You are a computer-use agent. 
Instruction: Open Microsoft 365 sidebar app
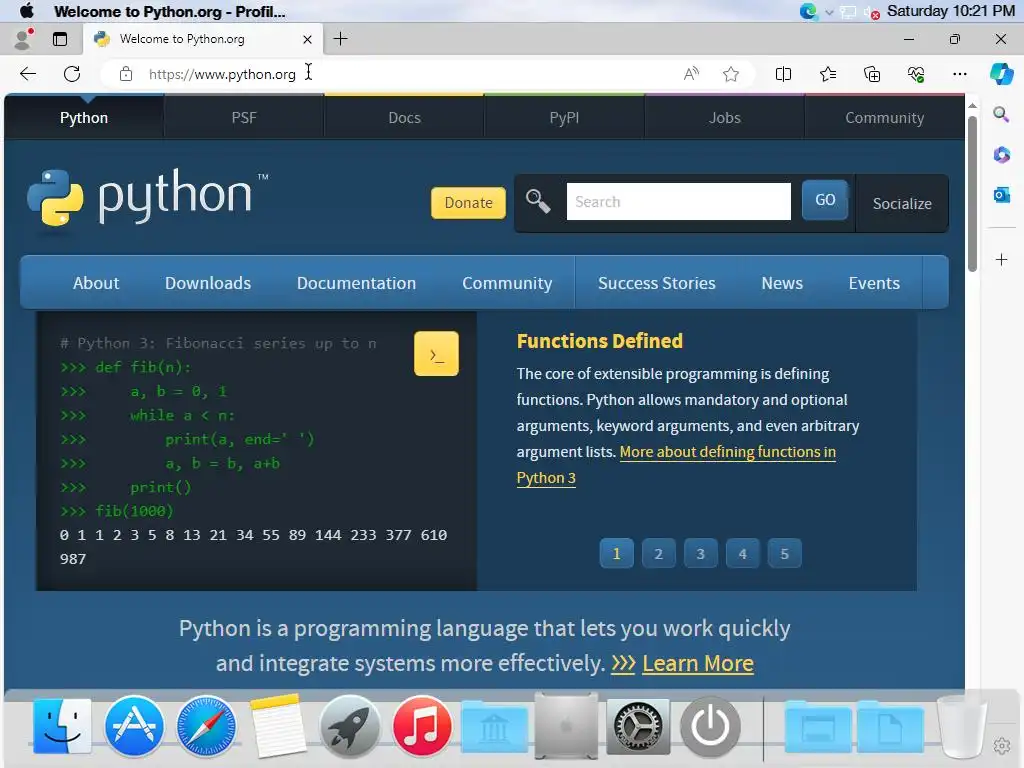coord(1001,155)
